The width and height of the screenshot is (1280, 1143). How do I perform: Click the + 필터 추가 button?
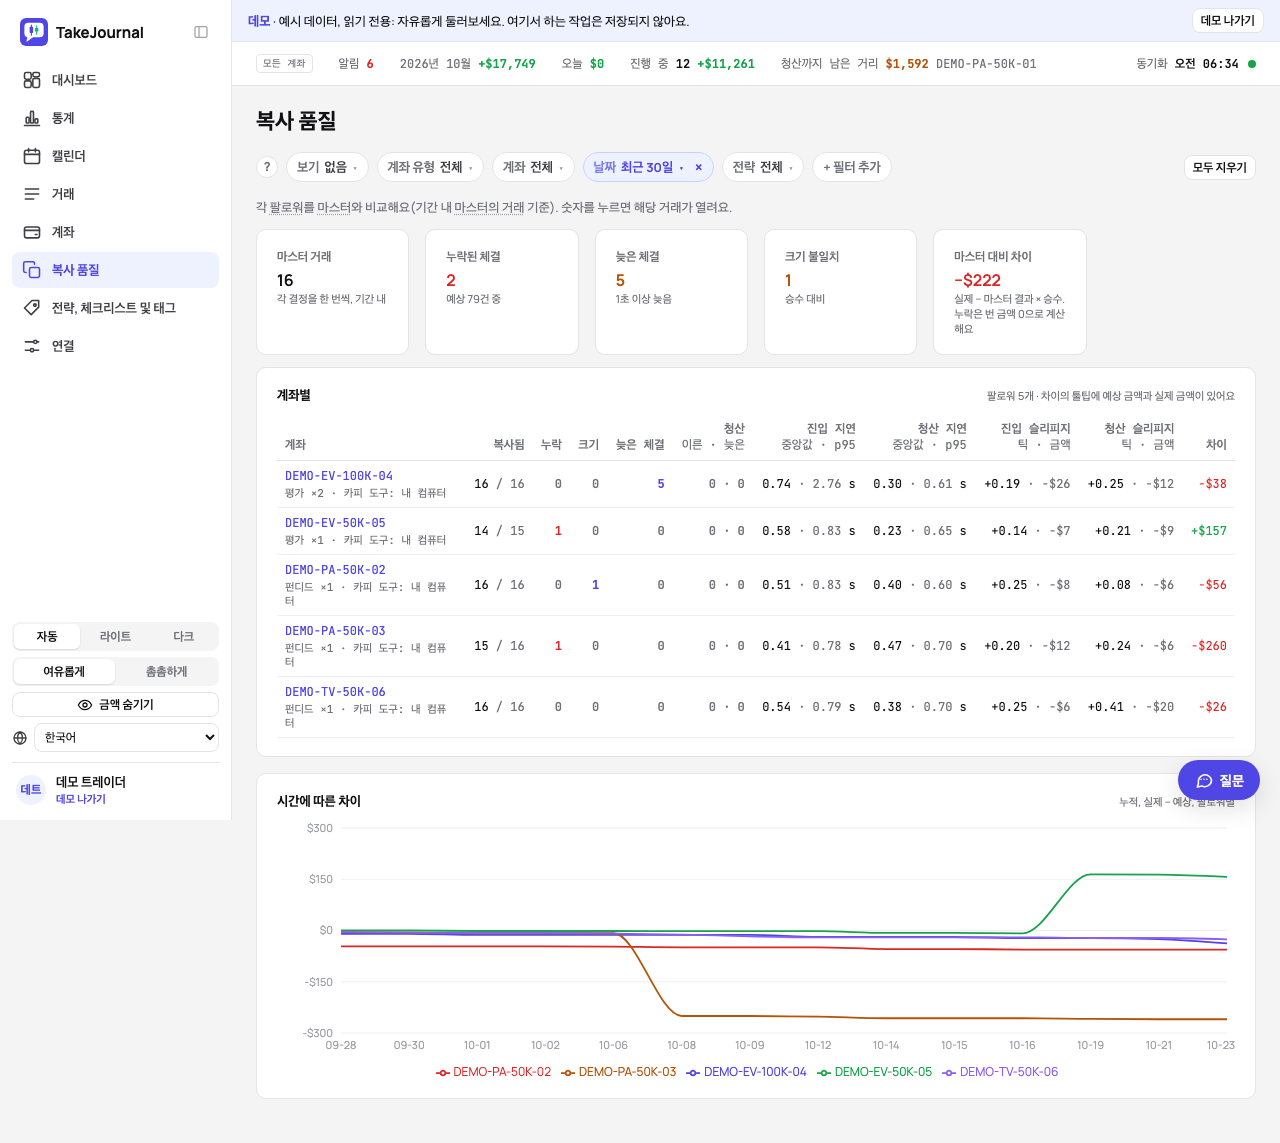coord(852,167)
